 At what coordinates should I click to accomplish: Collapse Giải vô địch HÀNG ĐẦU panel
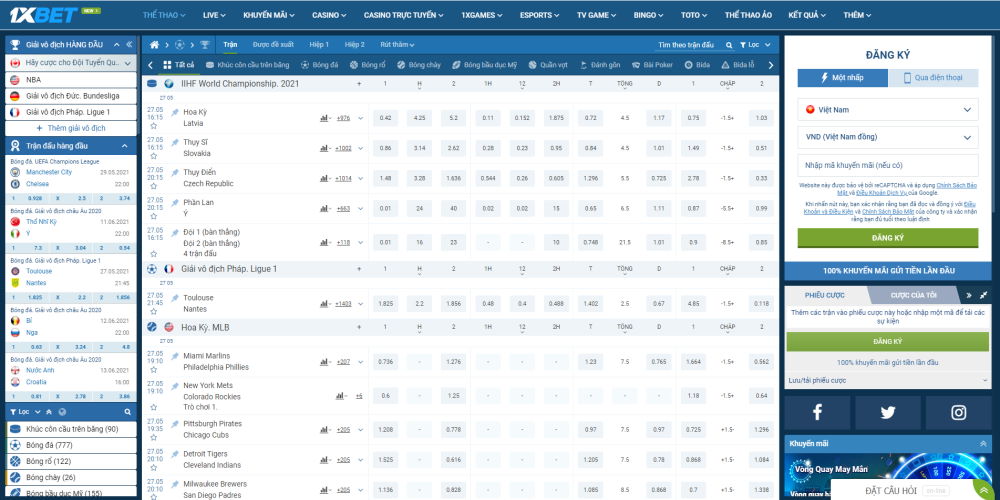[x=117, y=45]
